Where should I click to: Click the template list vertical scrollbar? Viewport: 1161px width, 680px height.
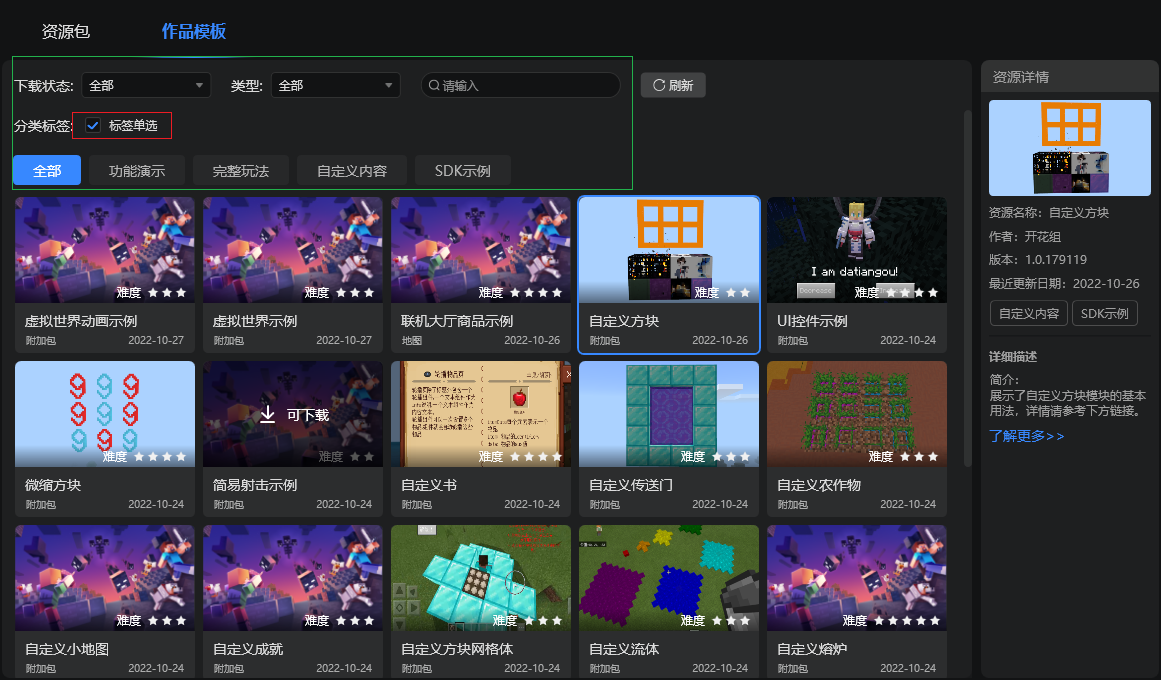967,288
